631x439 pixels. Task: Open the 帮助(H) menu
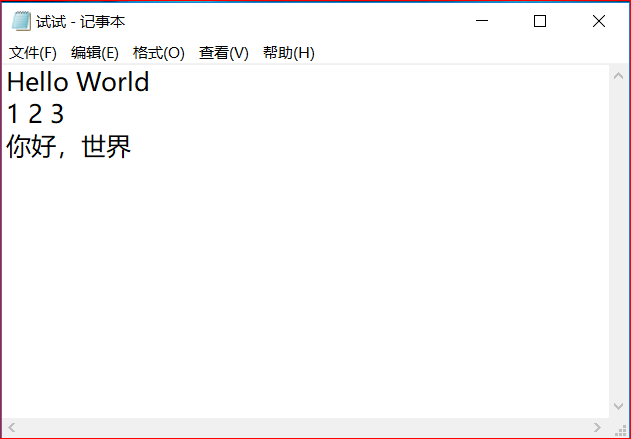coord(289,53)
